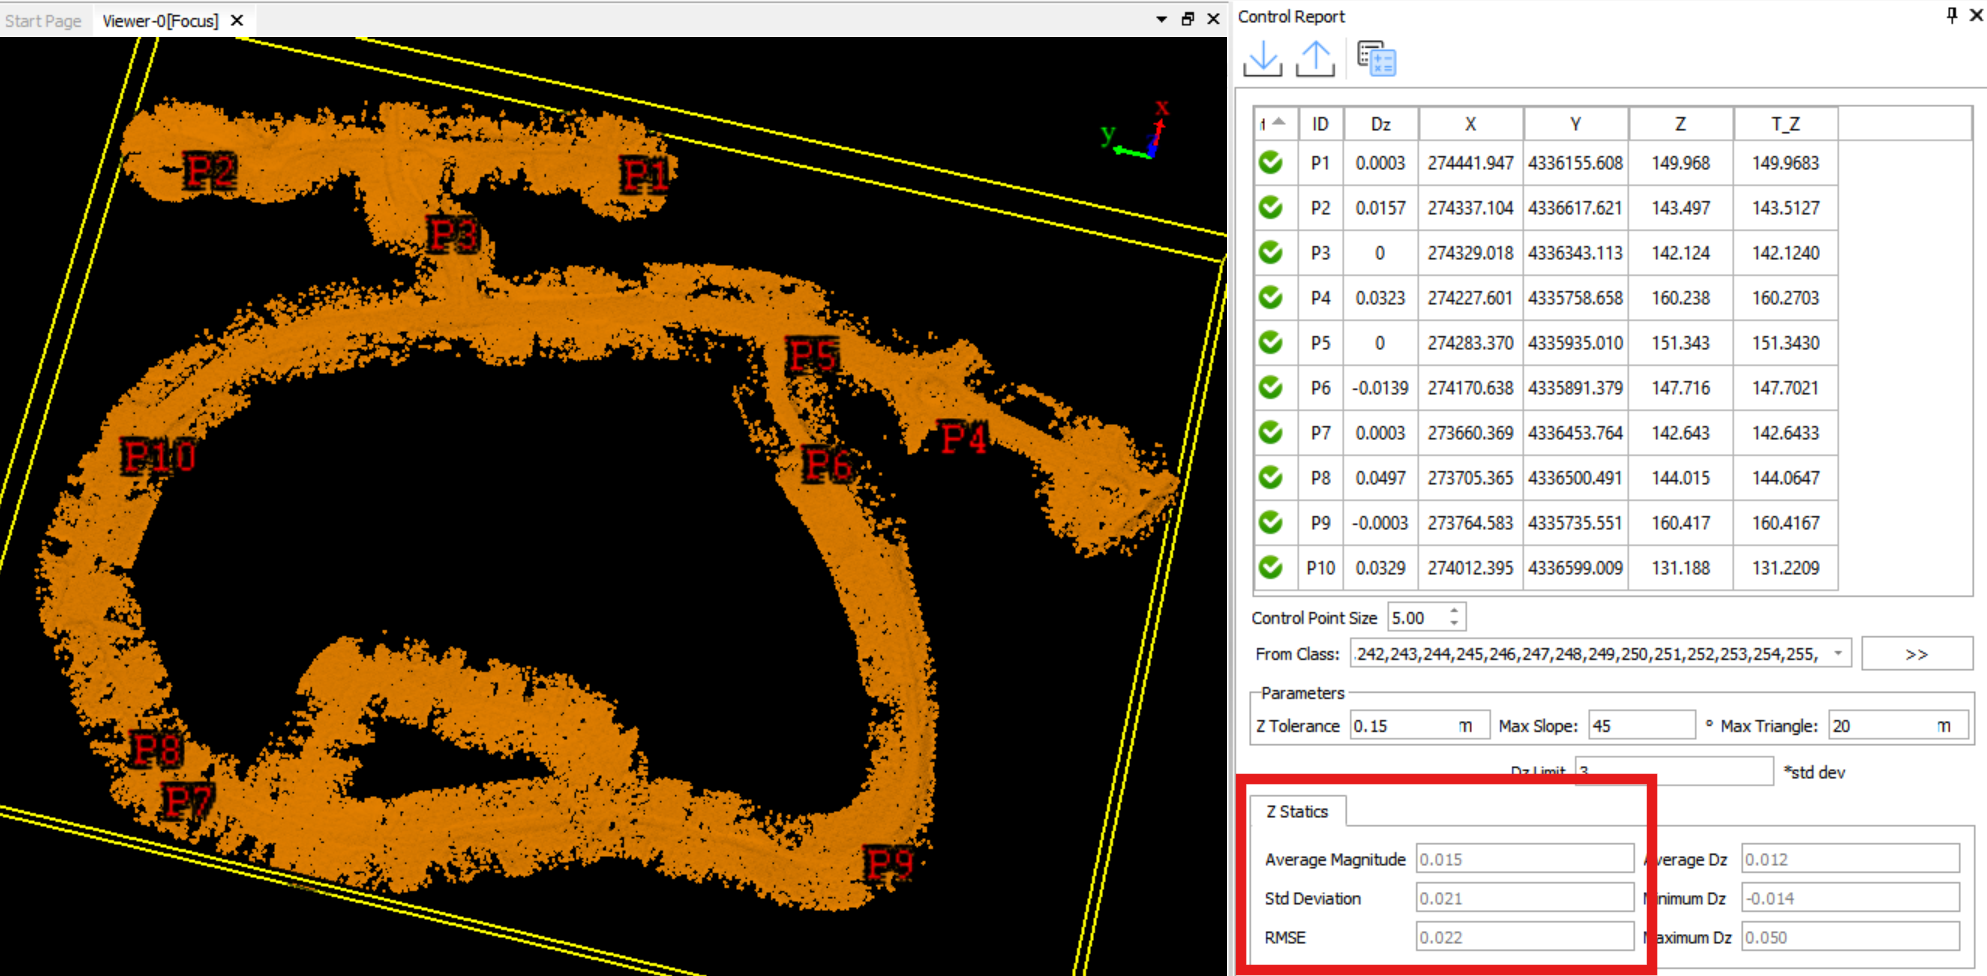Pin the Control Report panel
The image size is (1987, 976).
coord(1951,15)
